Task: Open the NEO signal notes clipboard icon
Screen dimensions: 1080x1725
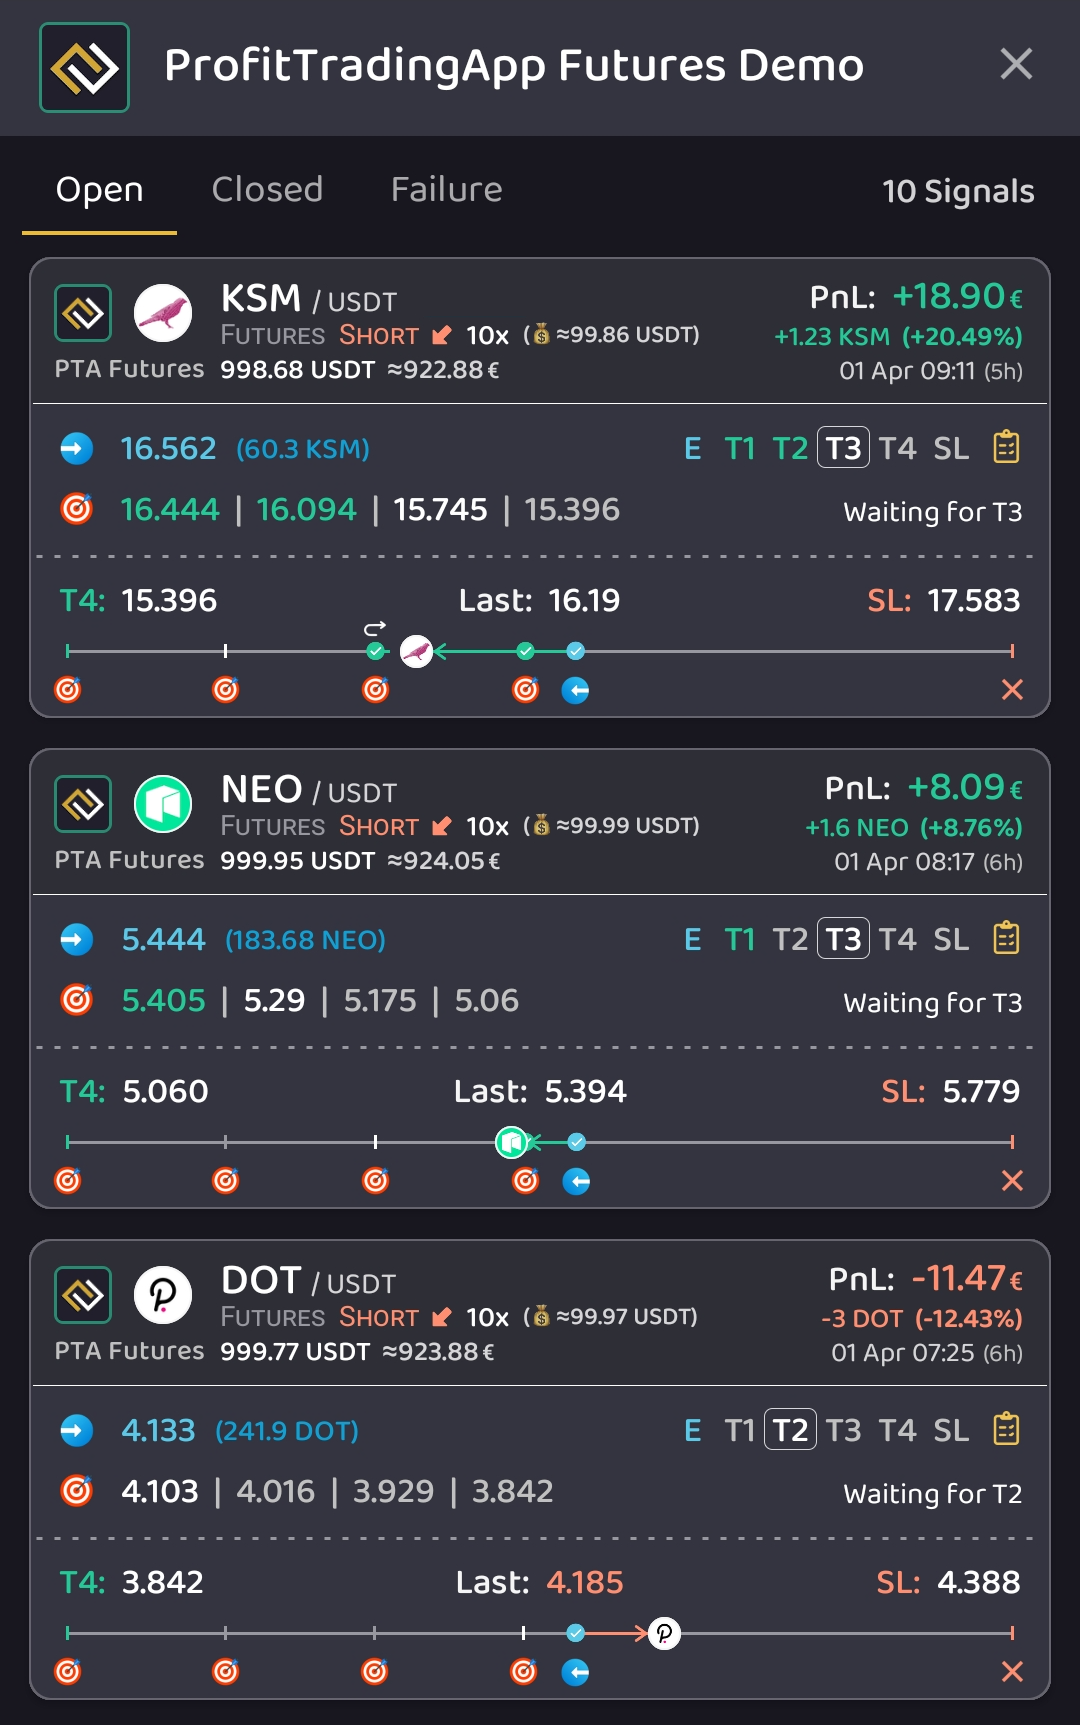Action: [1006, 938]
